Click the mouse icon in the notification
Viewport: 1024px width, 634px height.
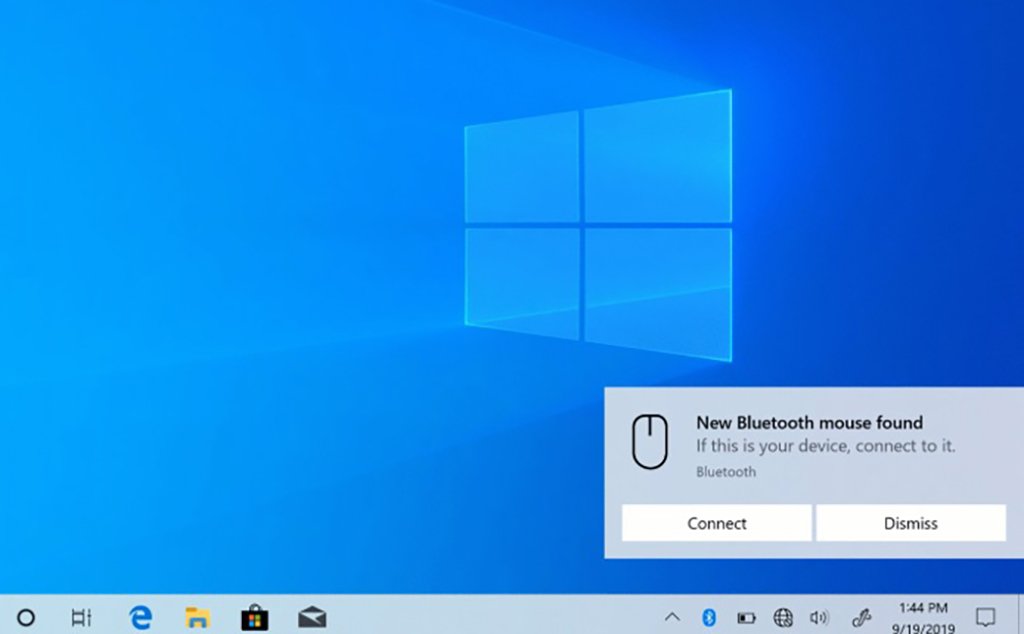click(x=649, y=442)
